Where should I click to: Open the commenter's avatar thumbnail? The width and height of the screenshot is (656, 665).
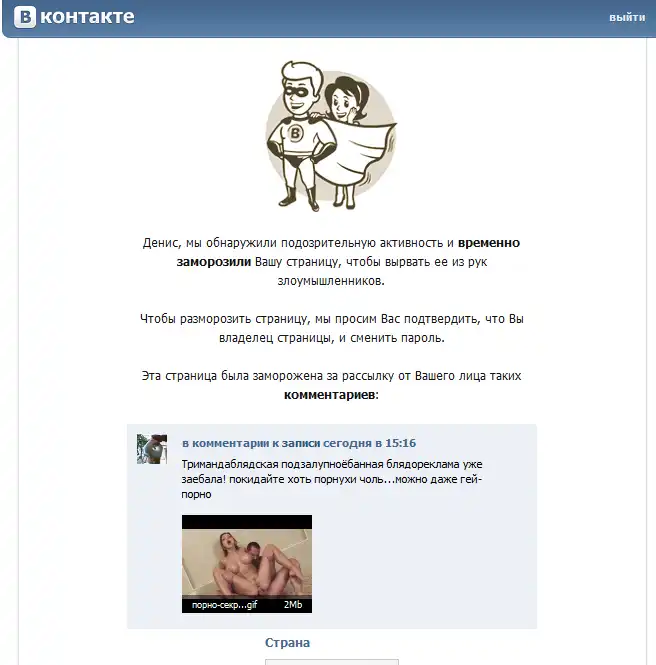pyautogui.click(x=152, y=449)
